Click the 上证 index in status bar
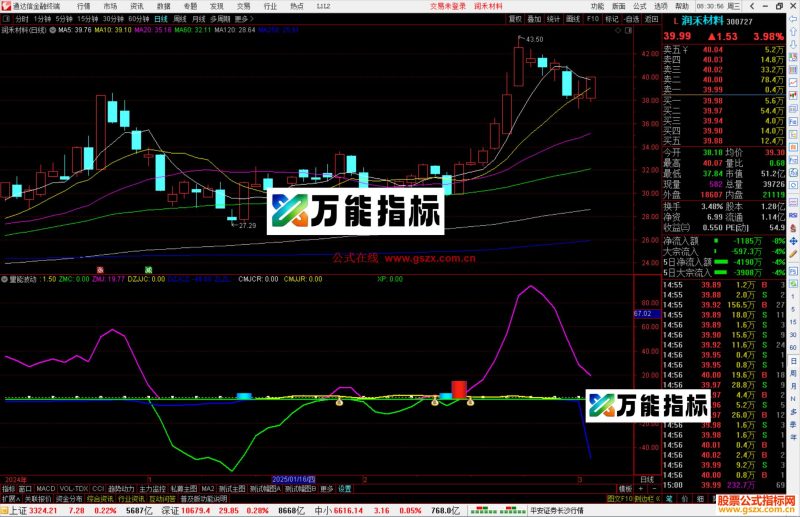The image size is (800, 517). click(x=18, y=510)
